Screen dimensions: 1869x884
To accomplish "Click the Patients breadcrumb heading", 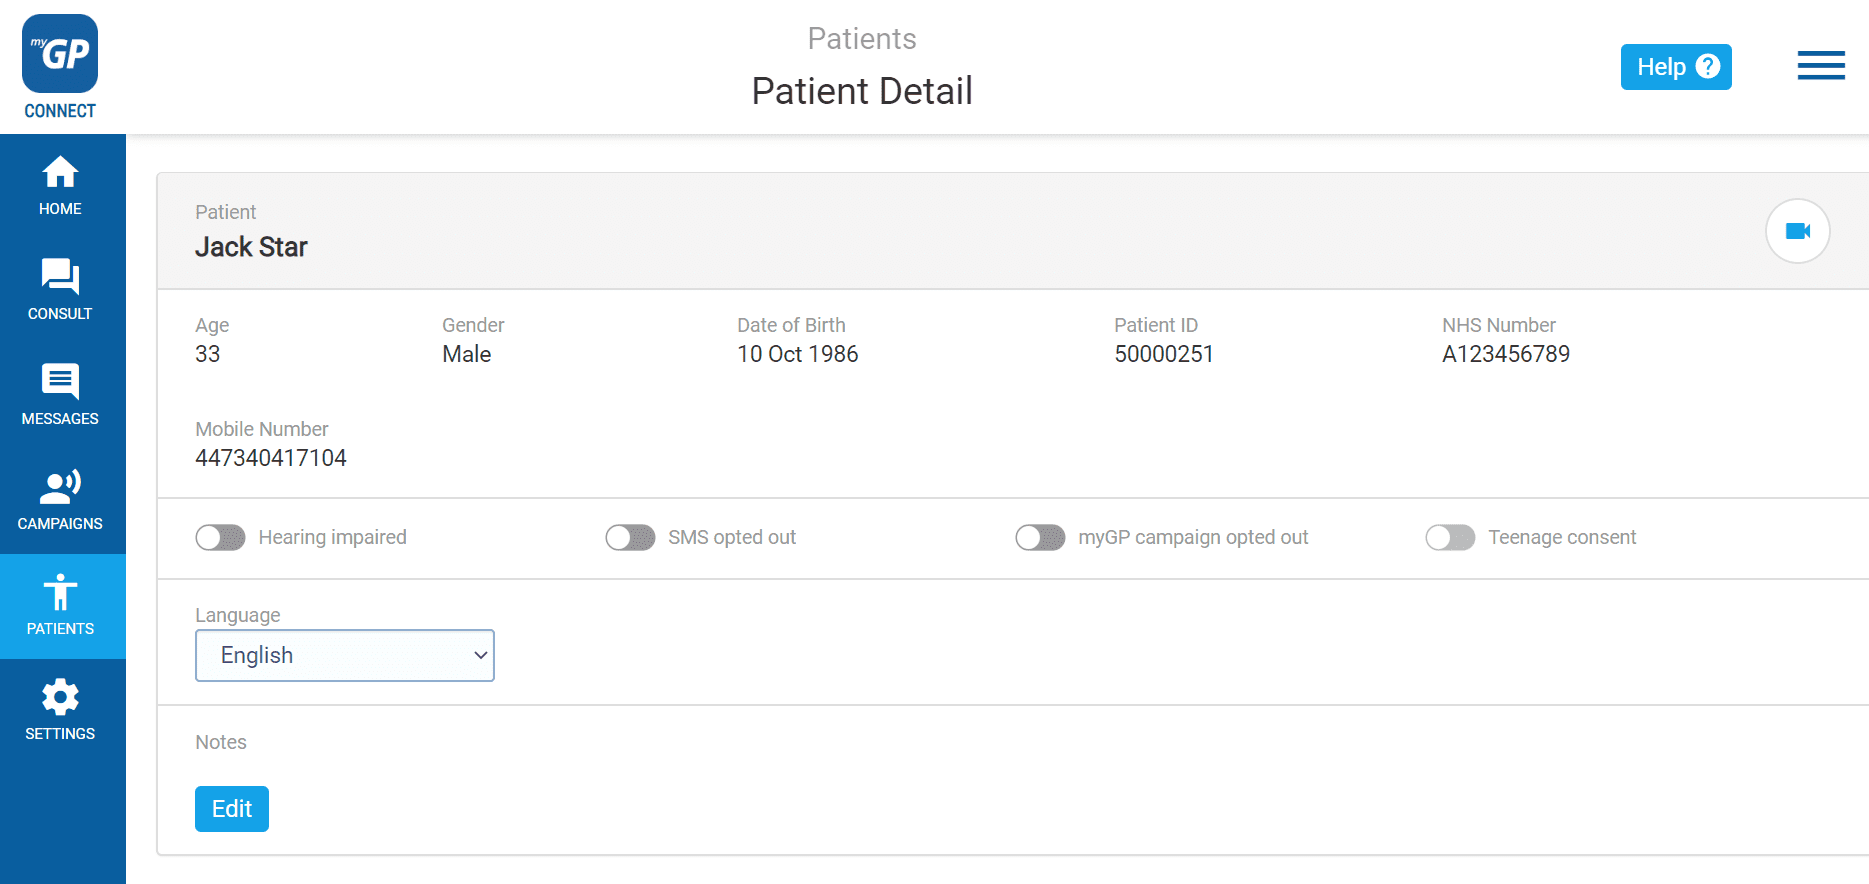I will [862, 39].
